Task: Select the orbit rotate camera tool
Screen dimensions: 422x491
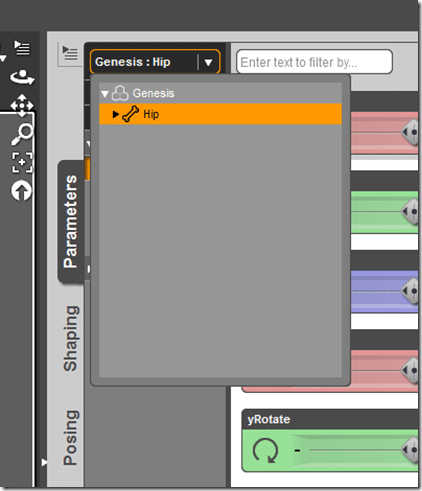Action: click(x=22, y=77)
